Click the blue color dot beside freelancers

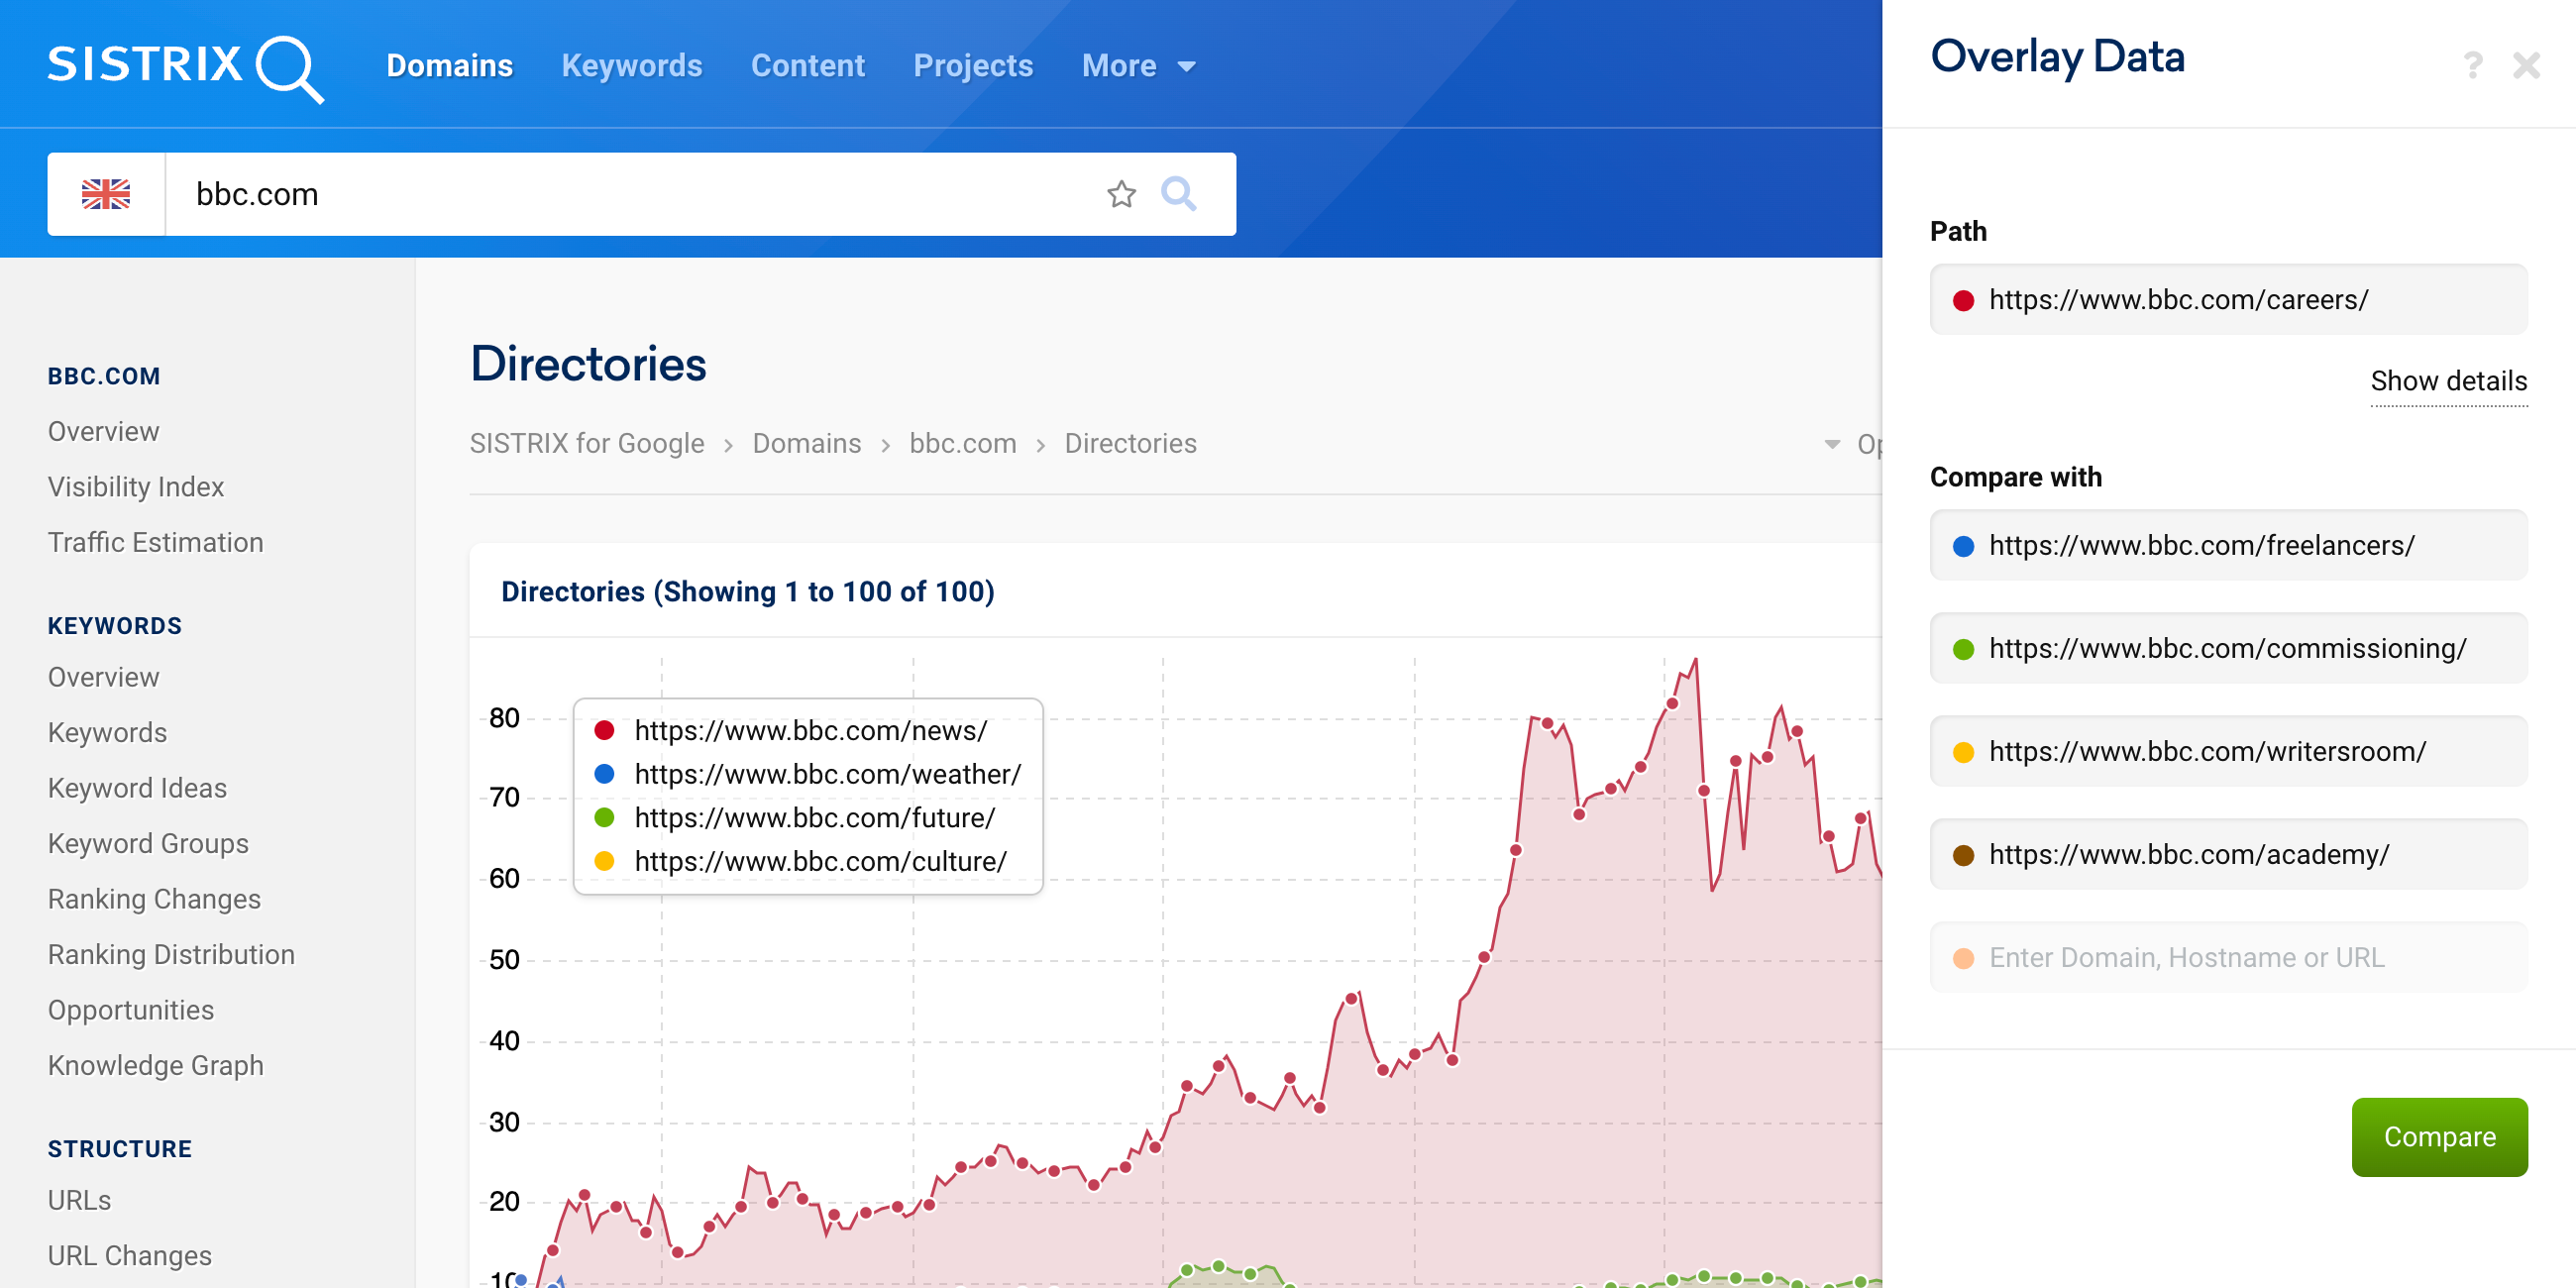1963,546
